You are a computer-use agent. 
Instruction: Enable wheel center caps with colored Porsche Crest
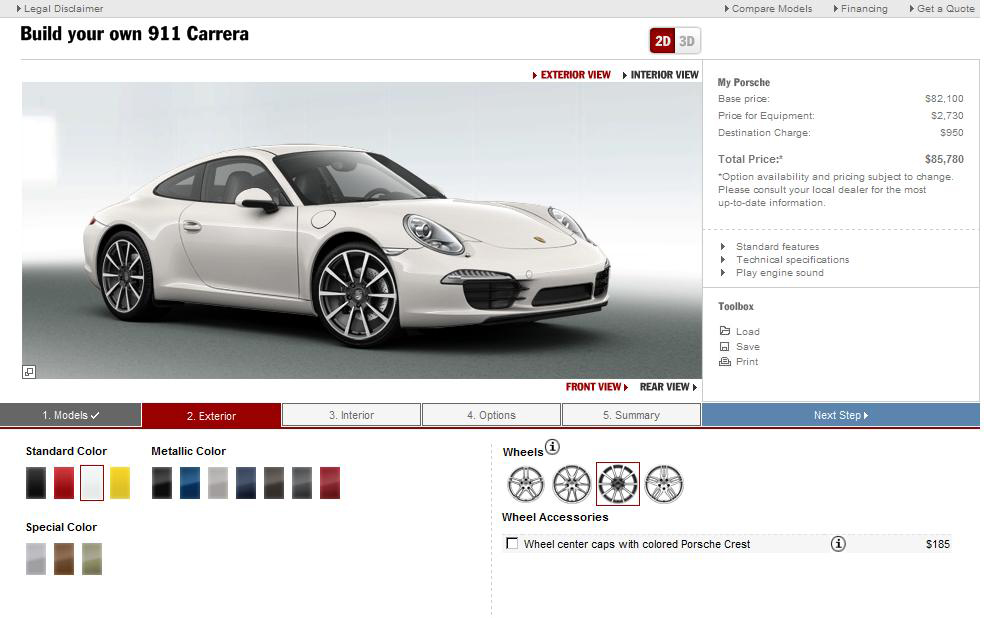pos(512,543)
